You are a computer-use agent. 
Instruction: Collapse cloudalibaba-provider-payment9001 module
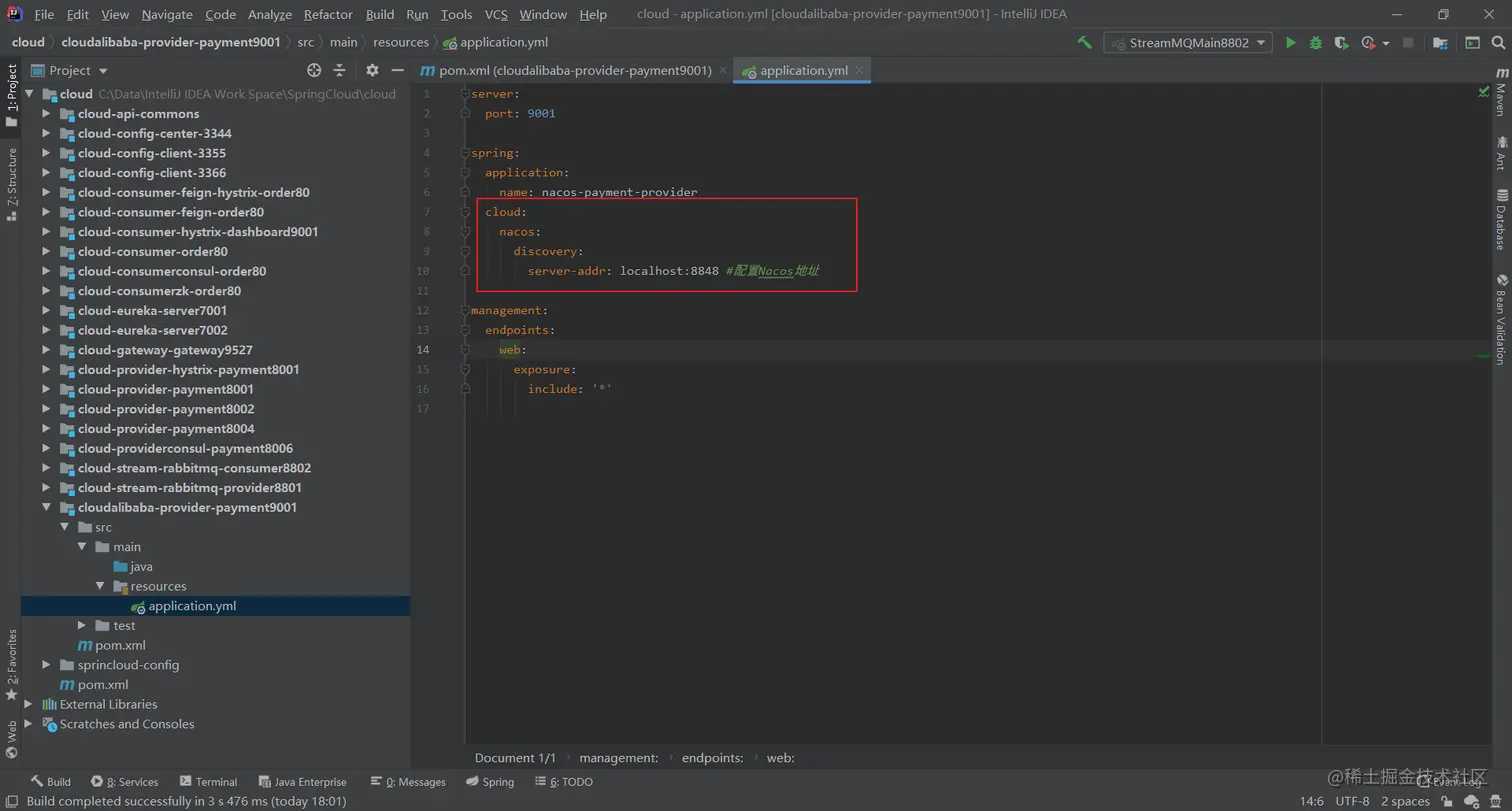tap(46, 507)
